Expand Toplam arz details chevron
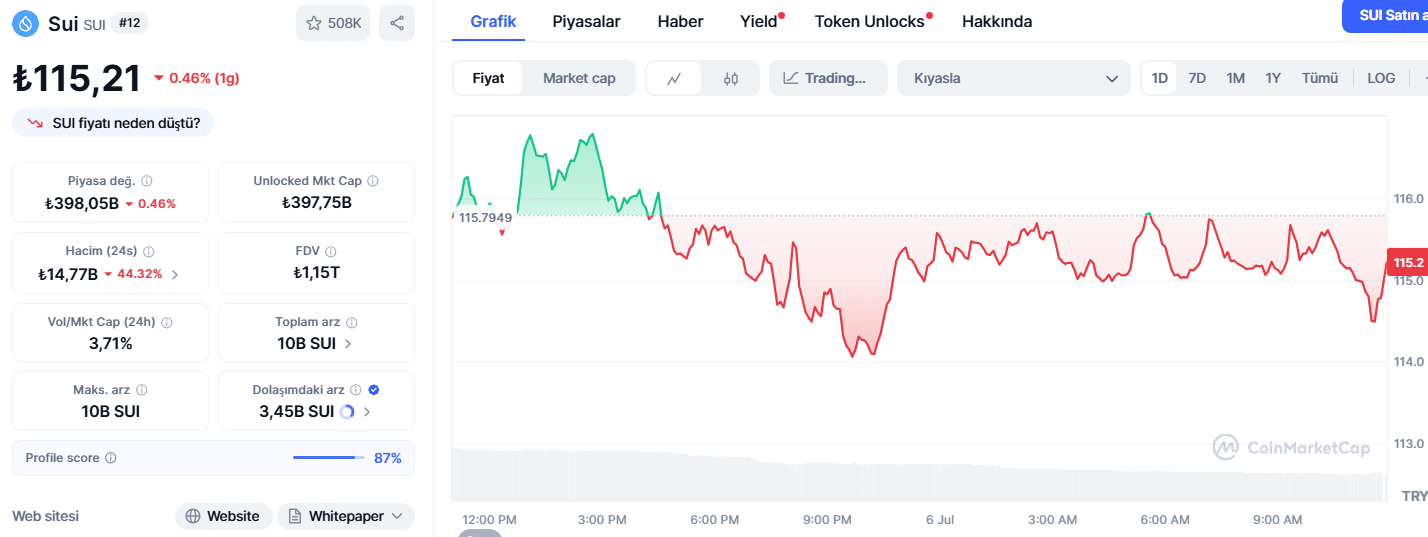Viewport: 1428px width, 537px height. (348, 343)
